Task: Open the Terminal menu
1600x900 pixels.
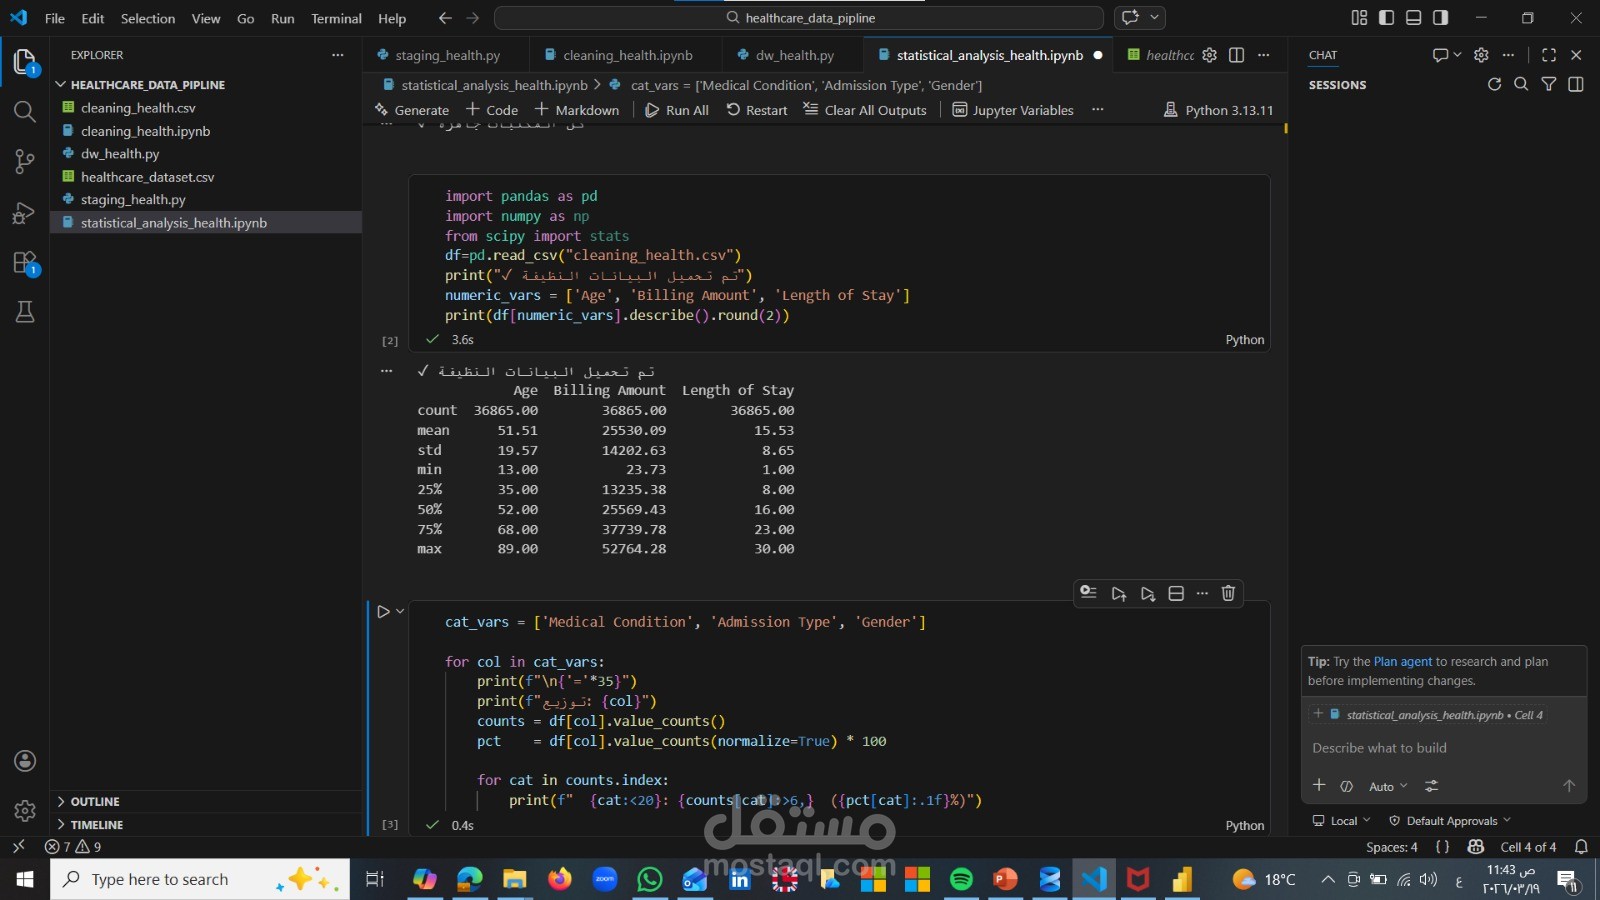Action: pos(336,18)
